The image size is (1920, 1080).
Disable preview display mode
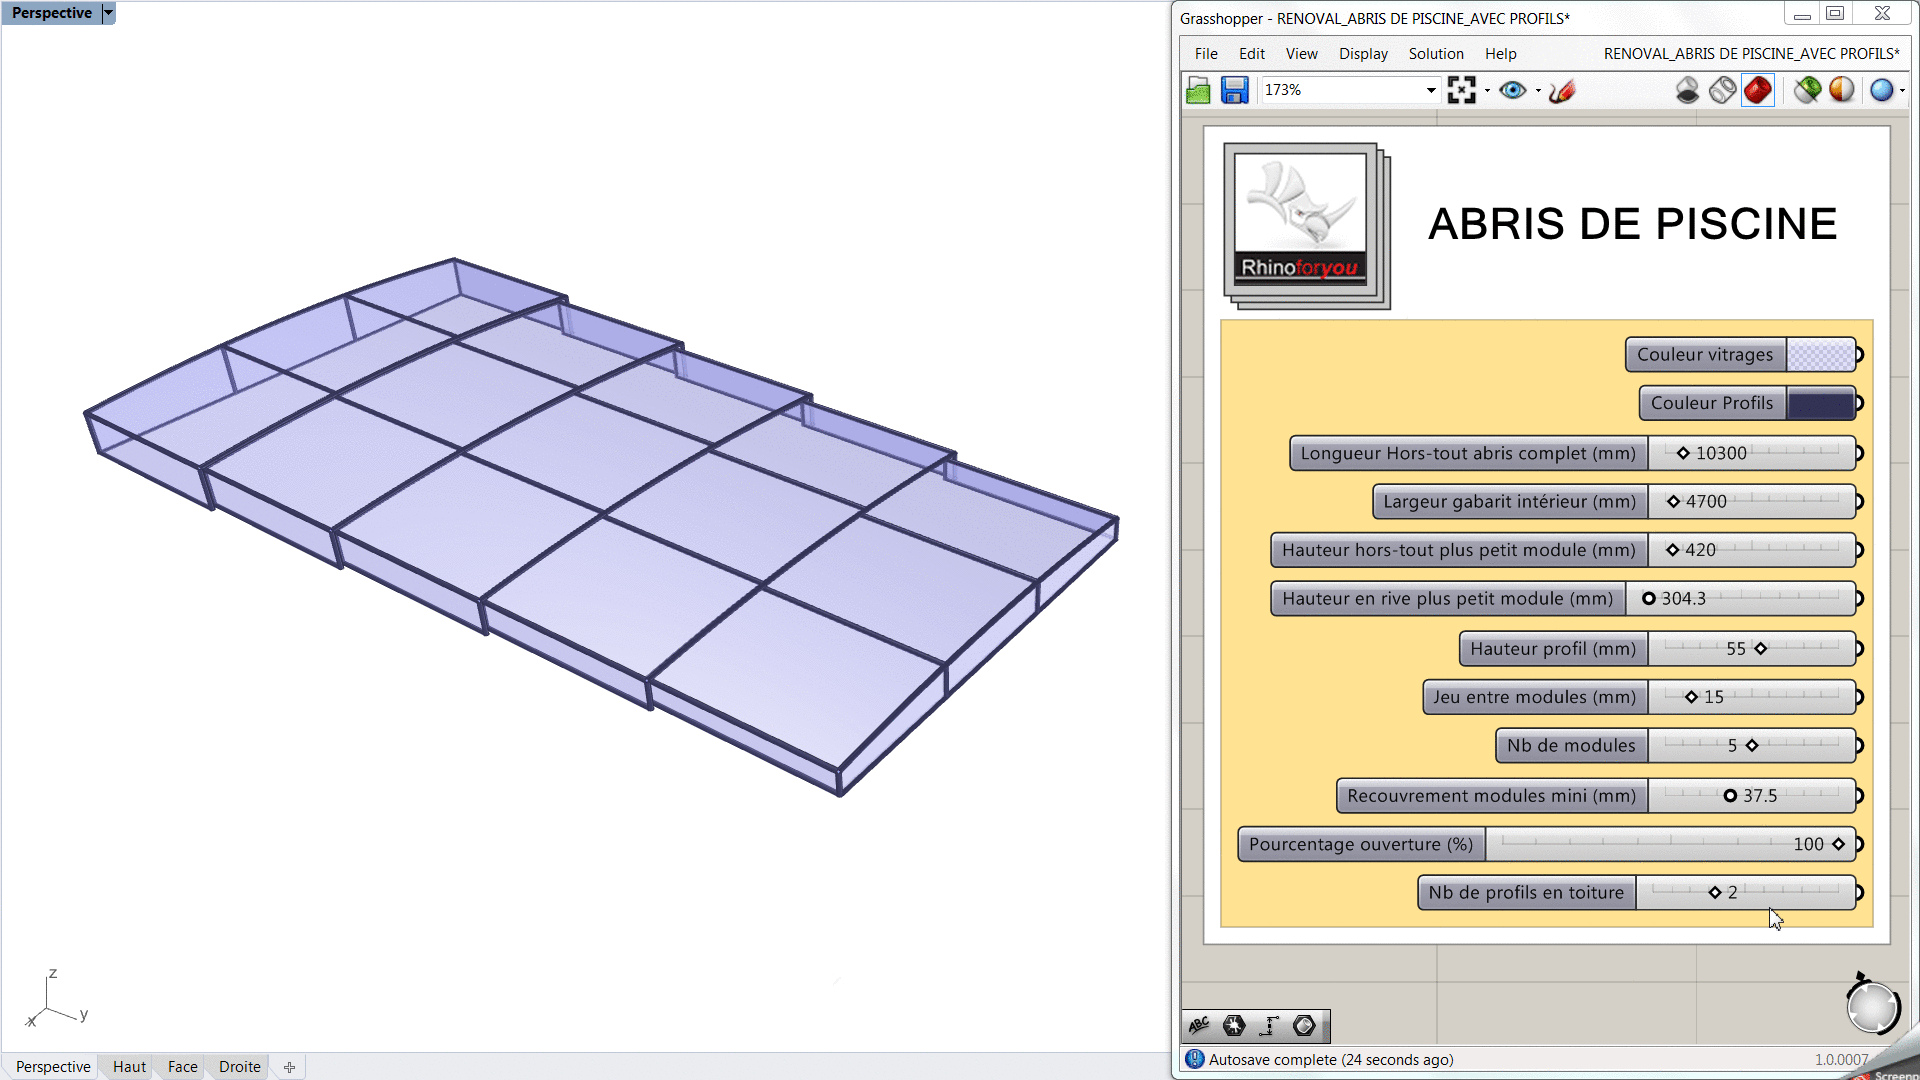[1687, 90]
